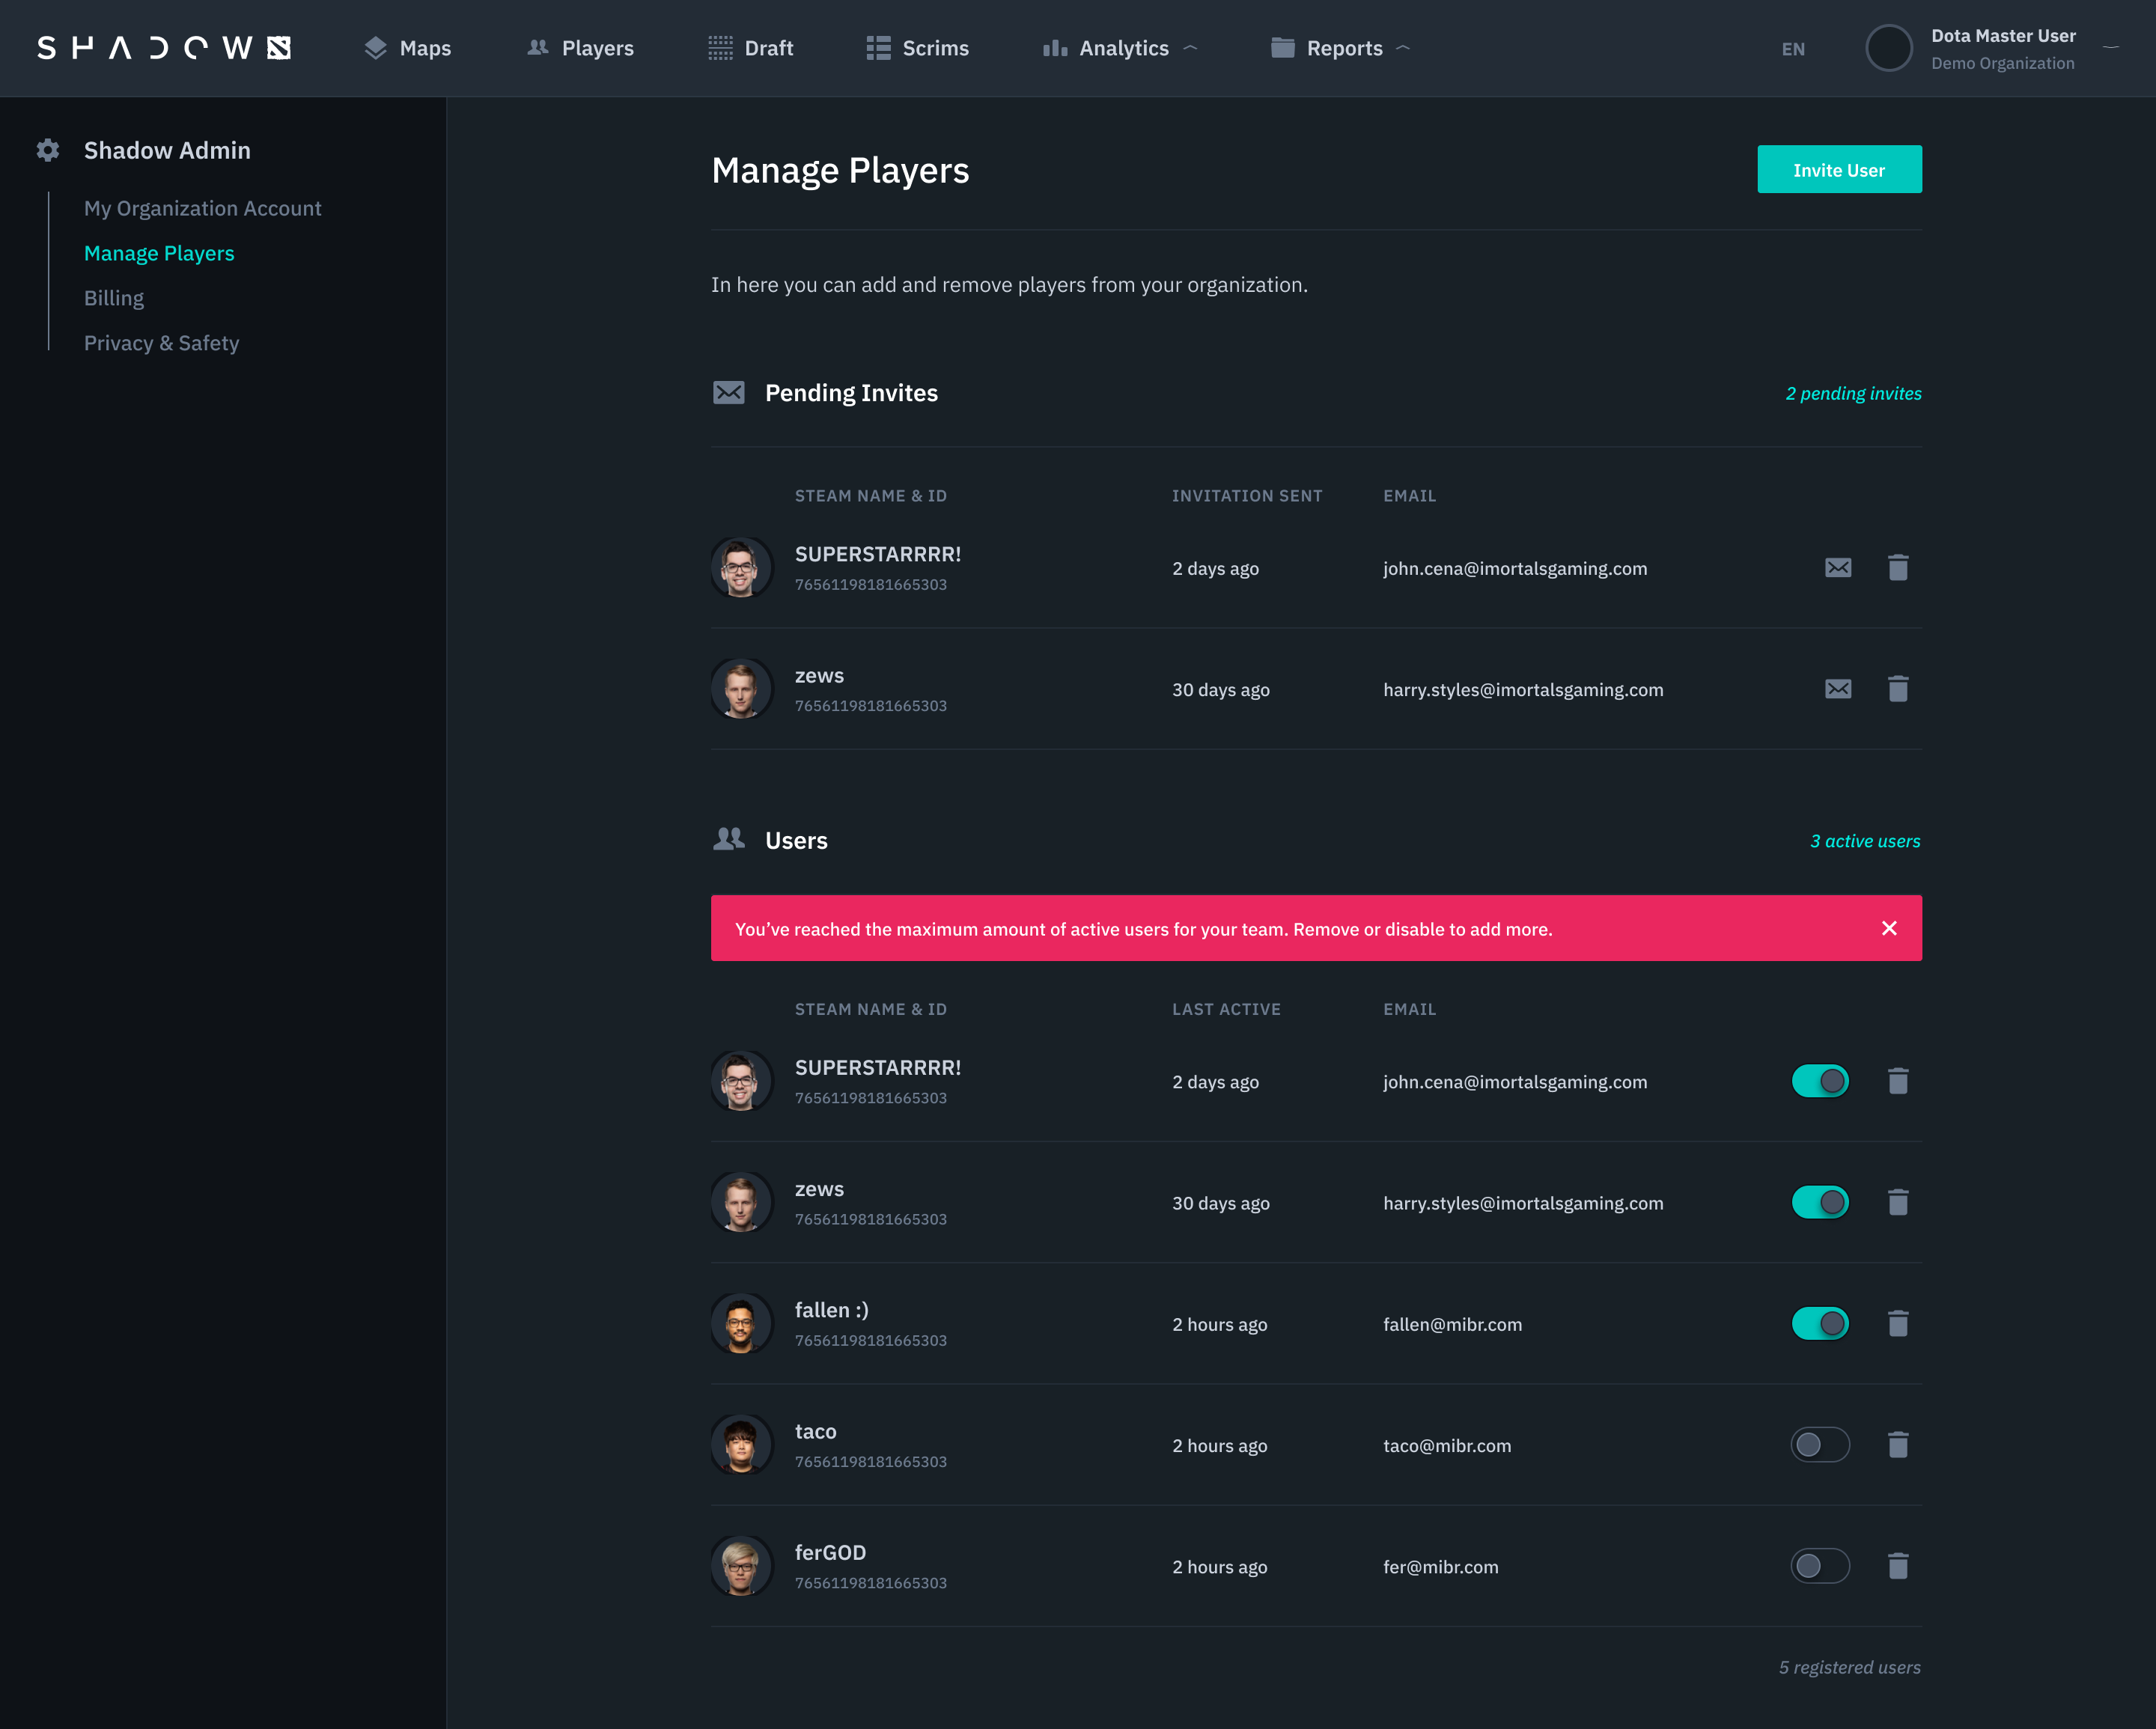
Task: Remove user taco with trash icon
Action: [x=1897, y=1444]
